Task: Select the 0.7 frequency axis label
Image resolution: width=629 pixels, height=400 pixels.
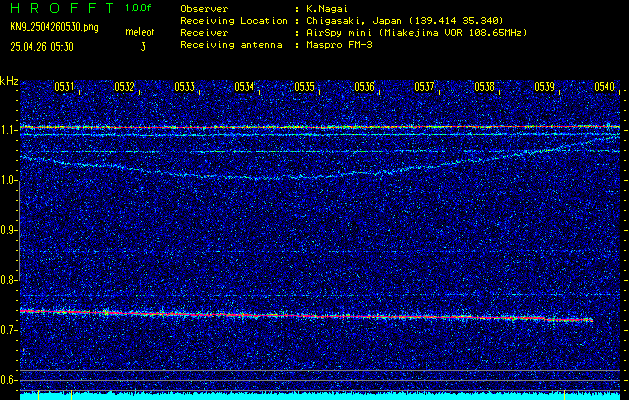Action: pos(7,330)
